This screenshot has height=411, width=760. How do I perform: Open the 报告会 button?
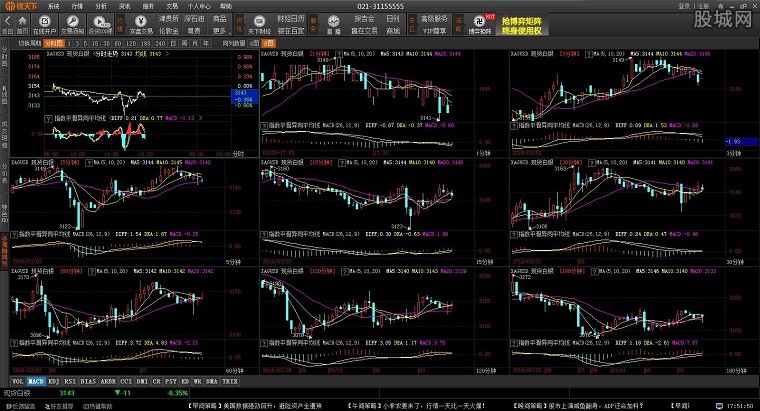pos(364,18)
